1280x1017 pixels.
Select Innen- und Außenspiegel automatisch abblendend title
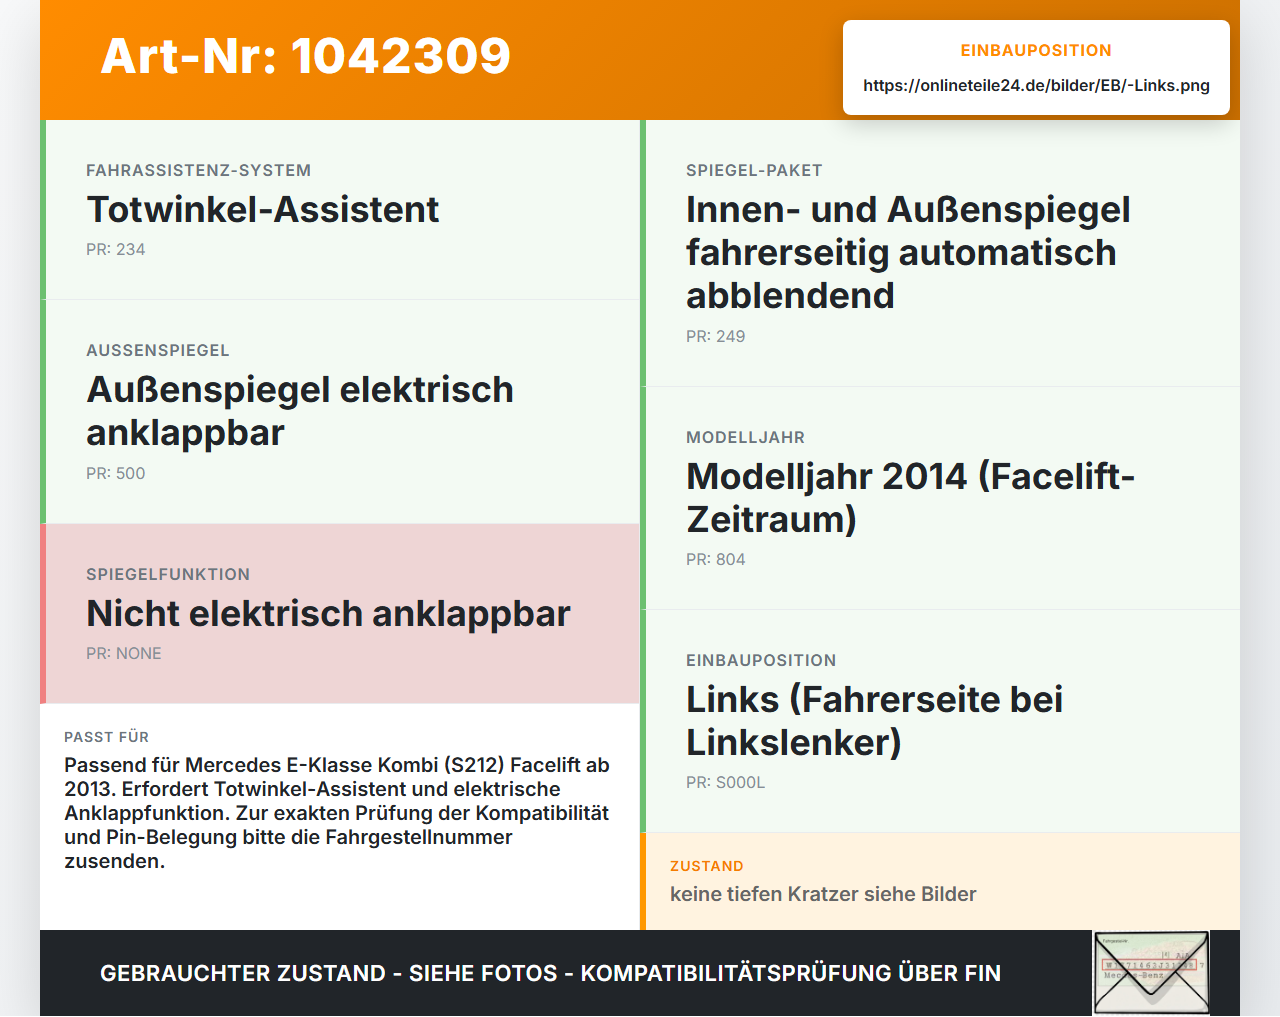[908, 253]
